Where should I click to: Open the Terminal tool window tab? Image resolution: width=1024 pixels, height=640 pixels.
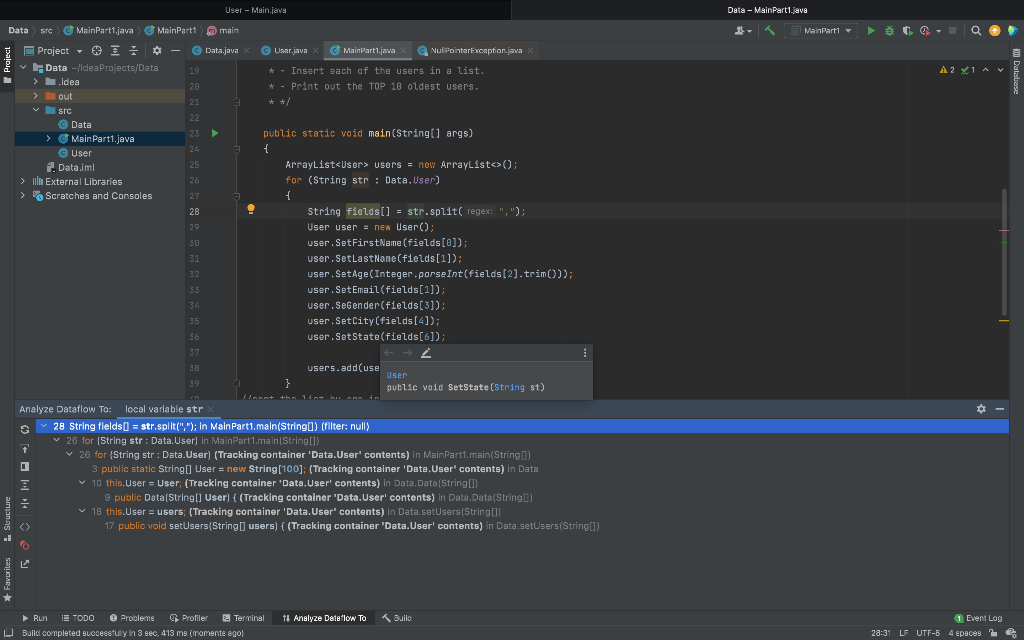coord(245,618)
